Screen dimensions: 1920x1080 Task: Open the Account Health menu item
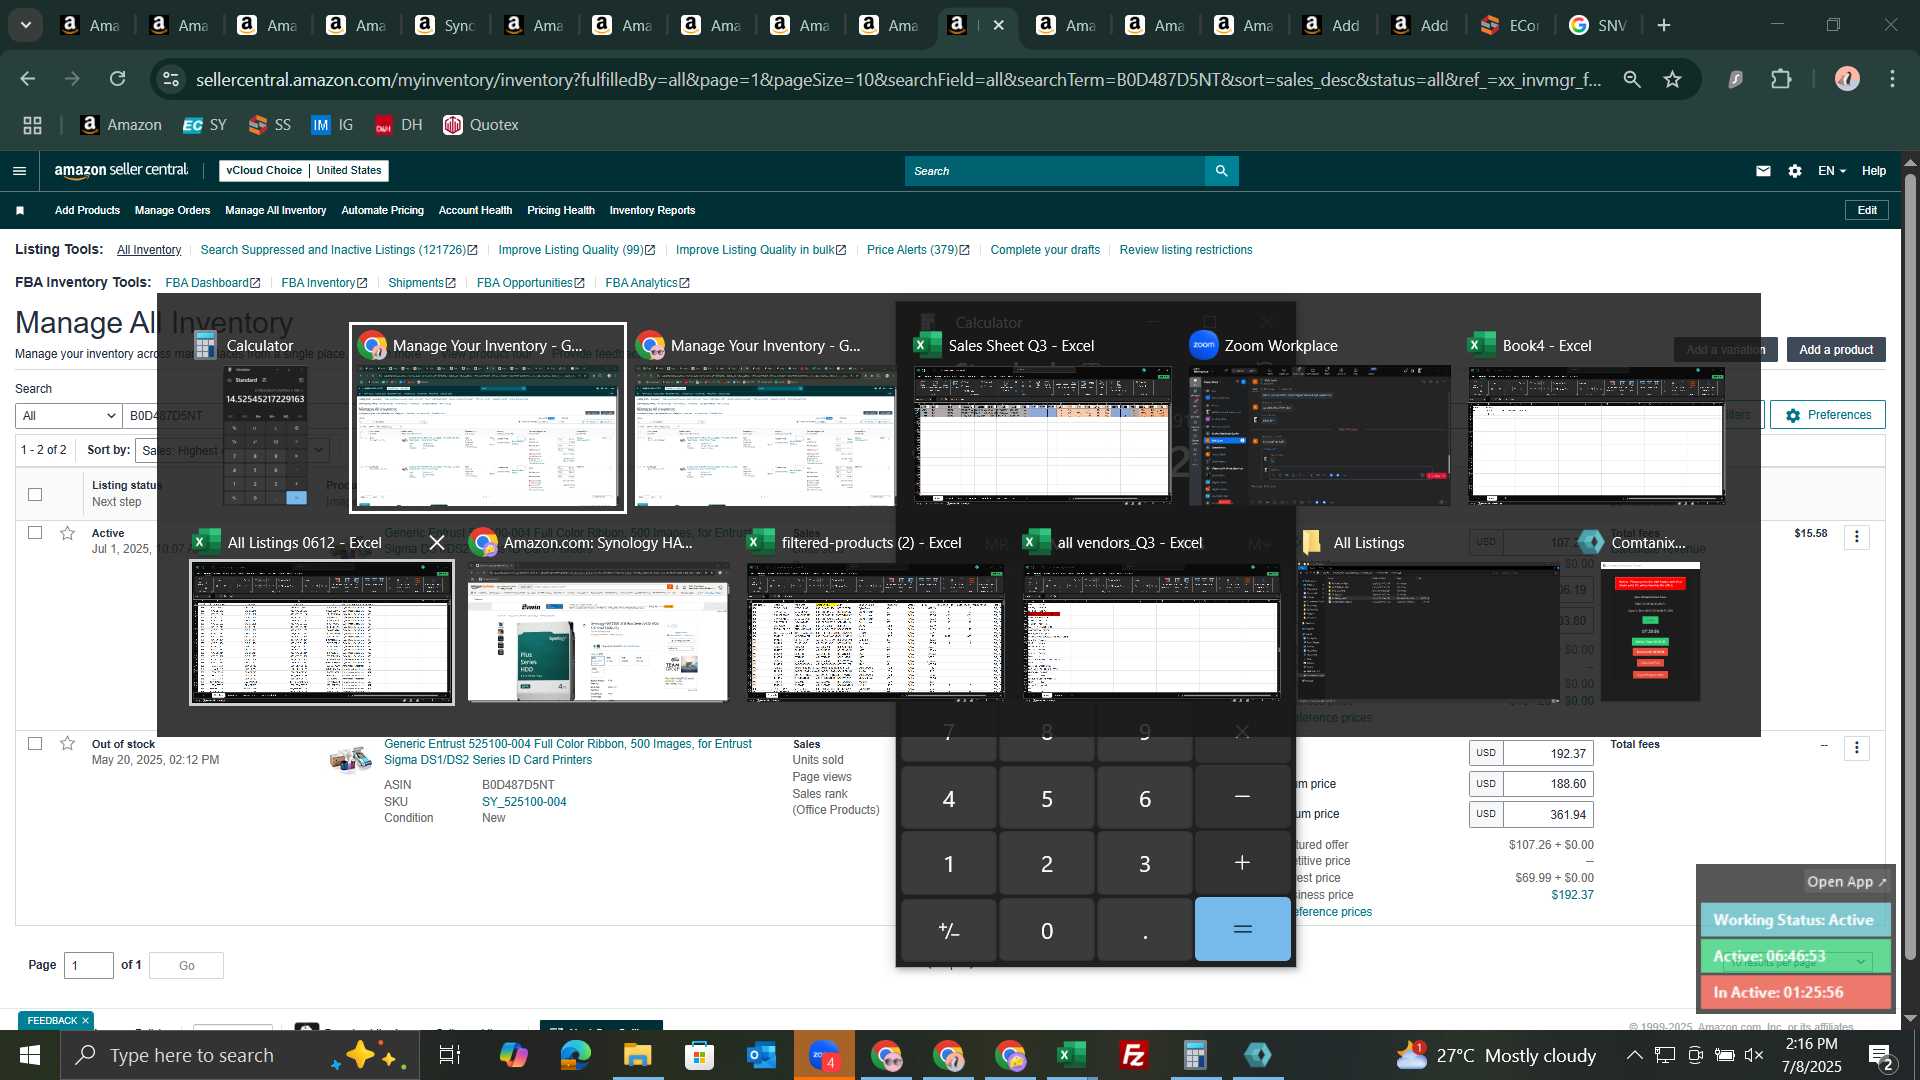click(x=475, y=210)
